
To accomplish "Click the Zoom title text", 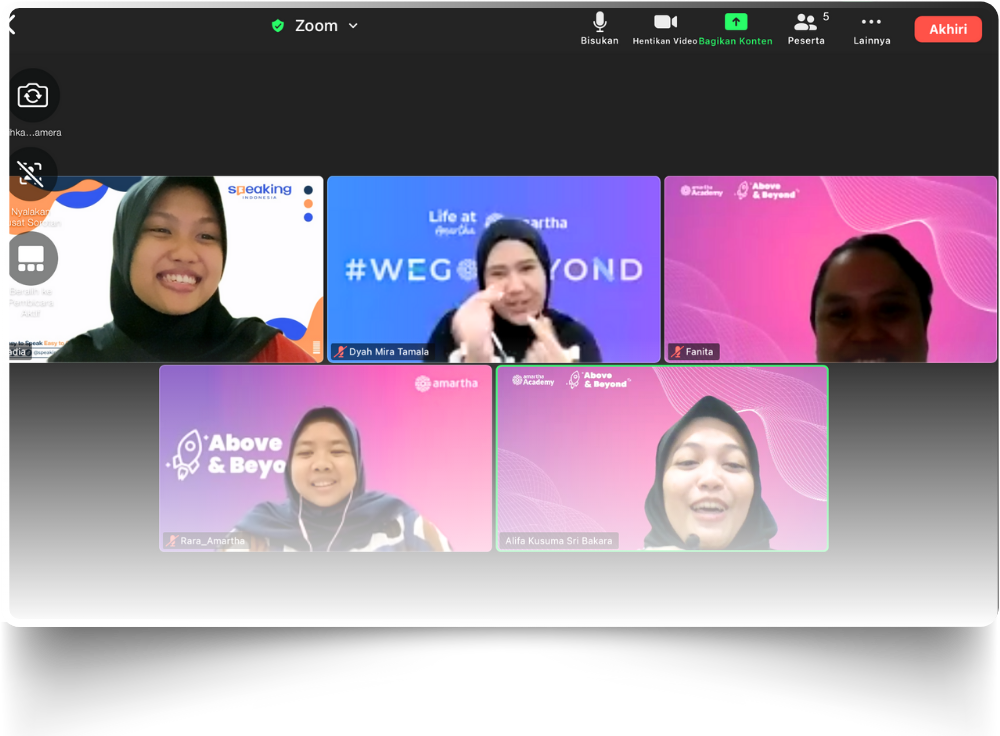I will (x=316, y=26).
